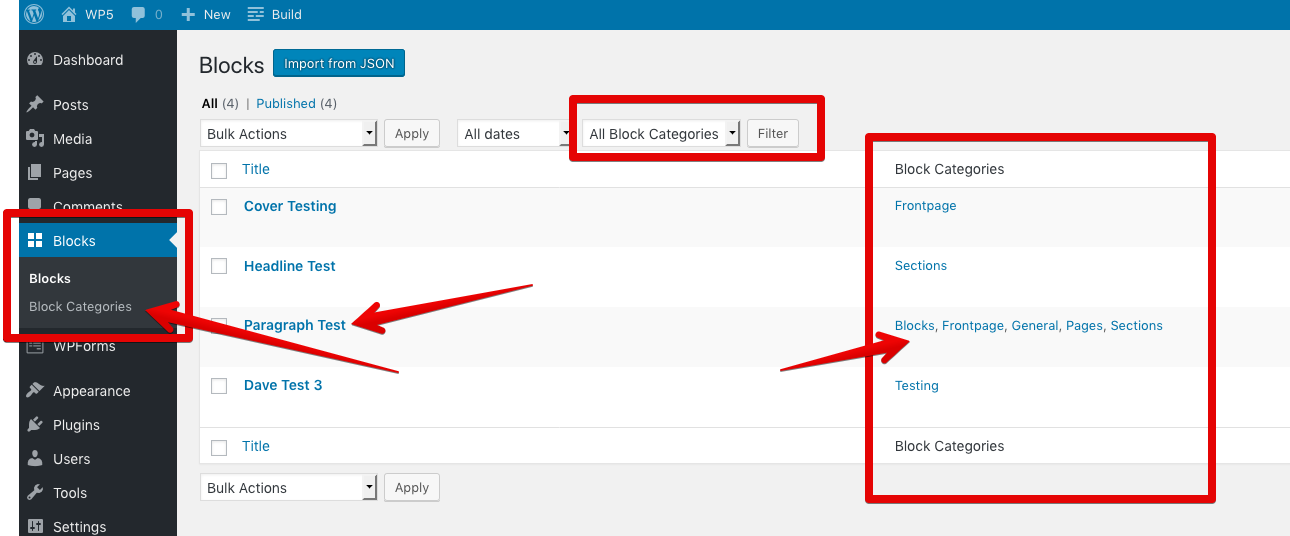Click the Tools wrench icon
Screen dimensions: 1290x536
(x=36, y=493)
